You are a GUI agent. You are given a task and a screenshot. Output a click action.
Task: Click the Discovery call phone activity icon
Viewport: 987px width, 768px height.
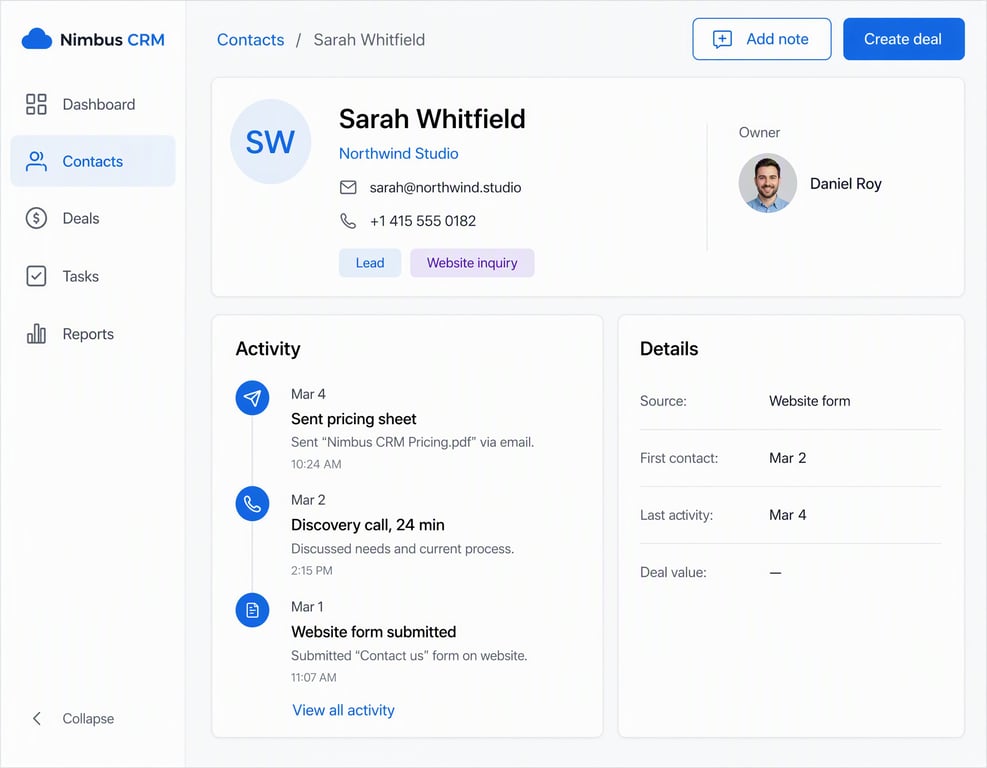252,504
